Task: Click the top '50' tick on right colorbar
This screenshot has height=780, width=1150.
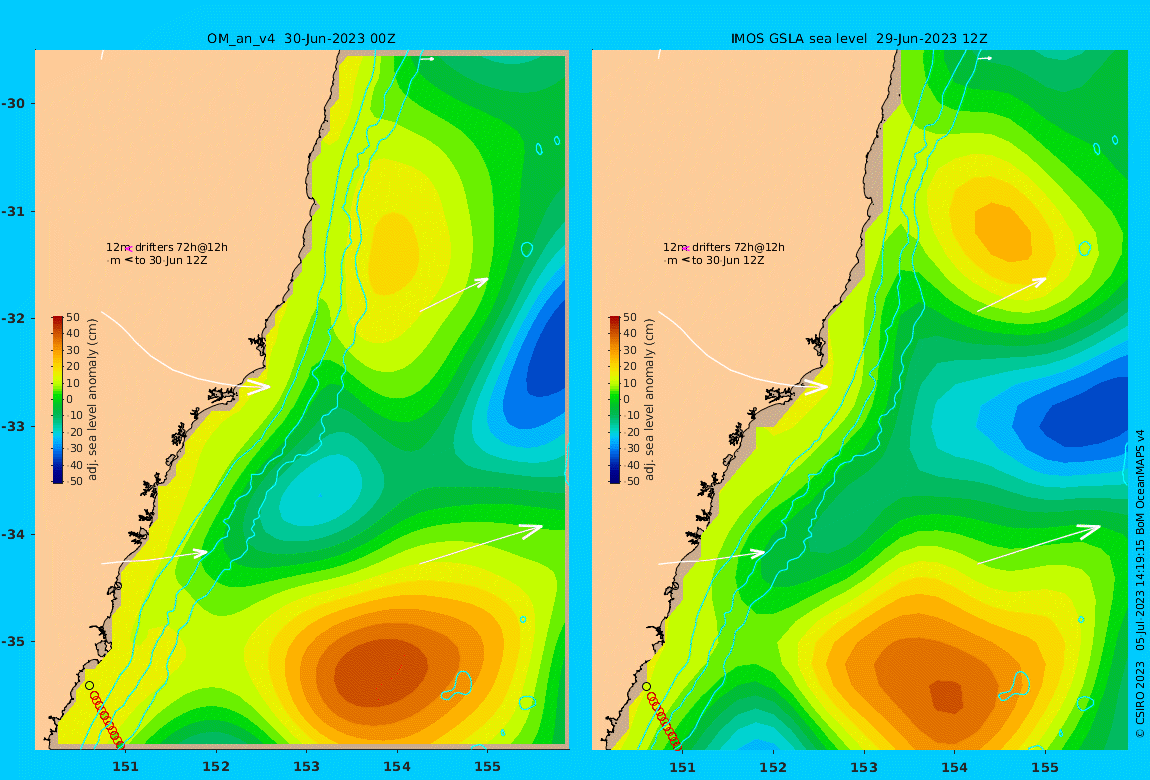Action: [x=630, y=317]
